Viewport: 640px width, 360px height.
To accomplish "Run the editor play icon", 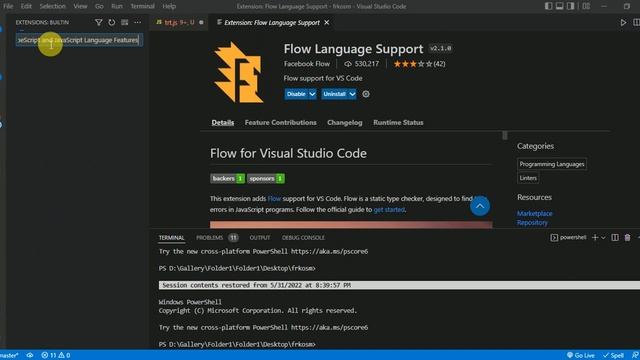I will pos(623,22).
